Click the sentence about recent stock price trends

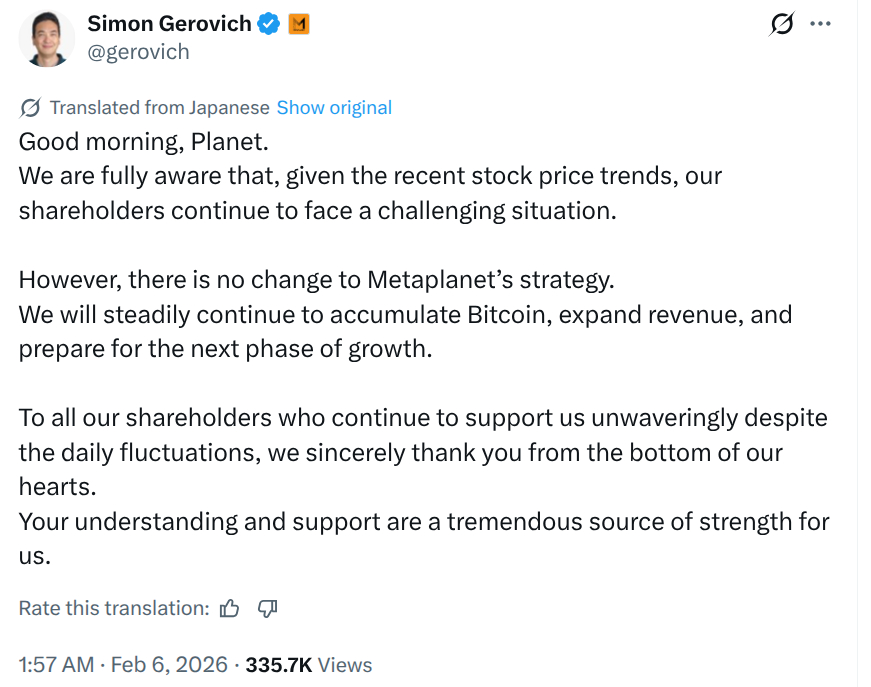[370, 176]
